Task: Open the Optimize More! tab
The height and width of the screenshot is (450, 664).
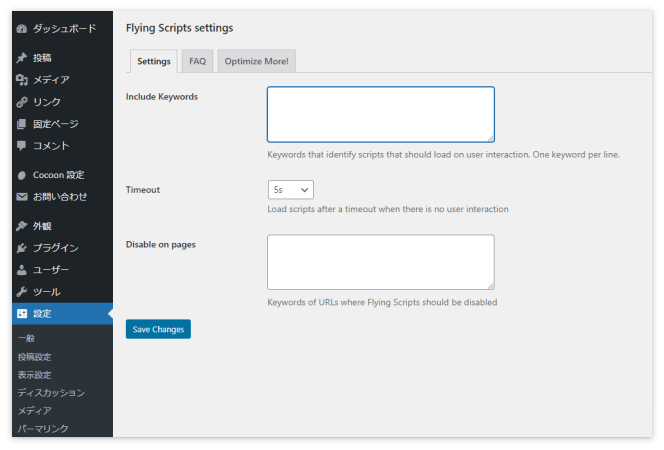Action: tap(257, 61)
